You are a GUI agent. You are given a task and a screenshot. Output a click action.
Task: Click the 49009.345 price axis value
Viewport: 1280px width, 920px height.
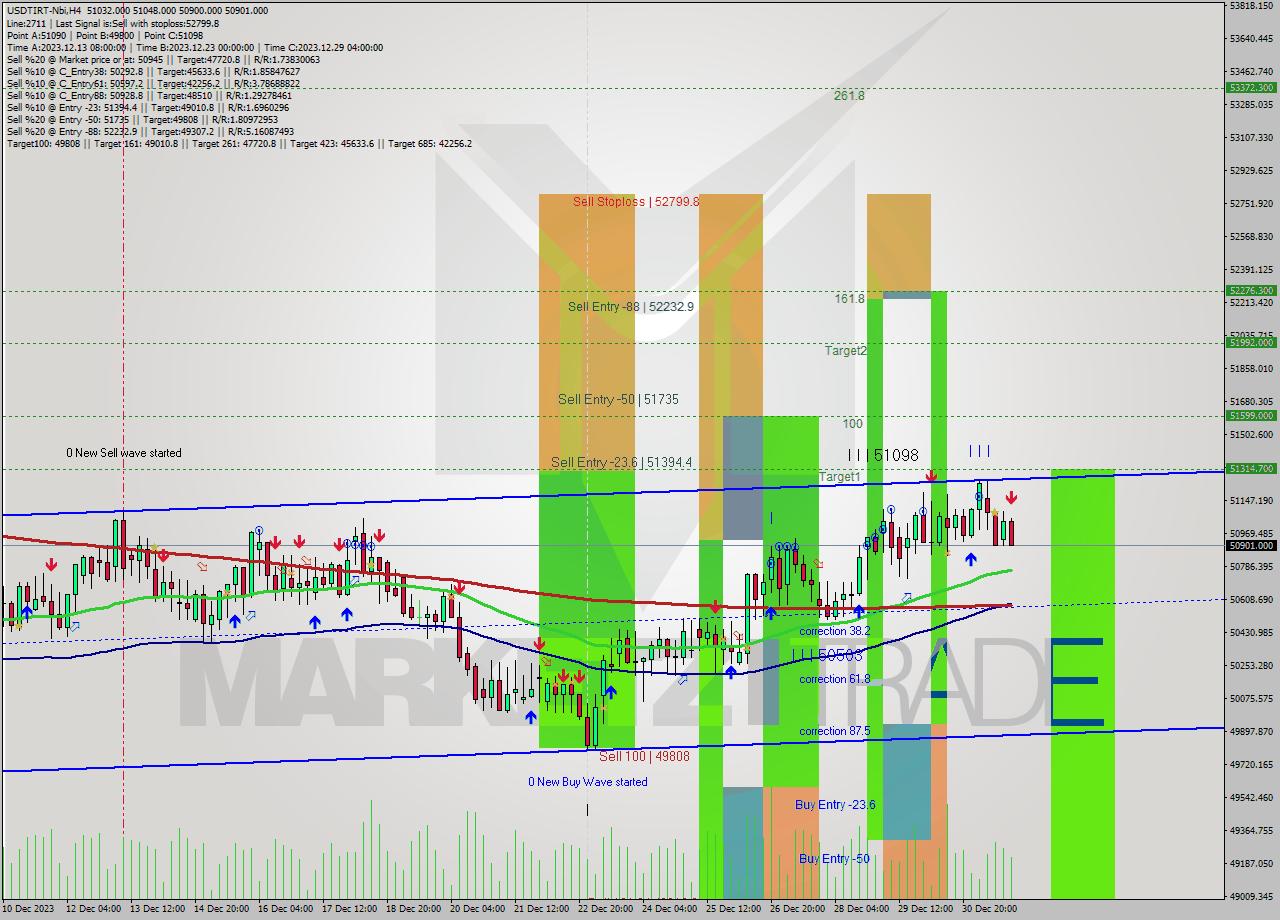point(1250,896)
